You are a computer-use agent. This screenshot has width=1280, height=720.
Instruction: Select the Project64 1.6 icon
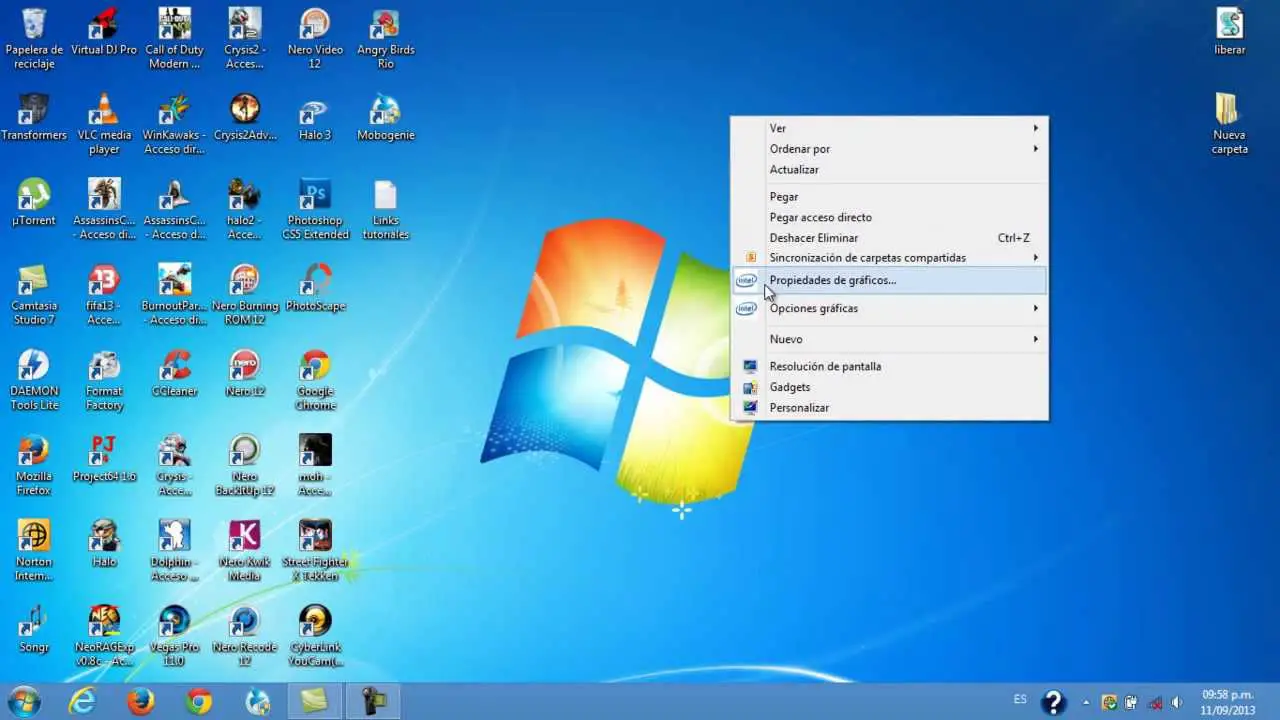point(104,459)
